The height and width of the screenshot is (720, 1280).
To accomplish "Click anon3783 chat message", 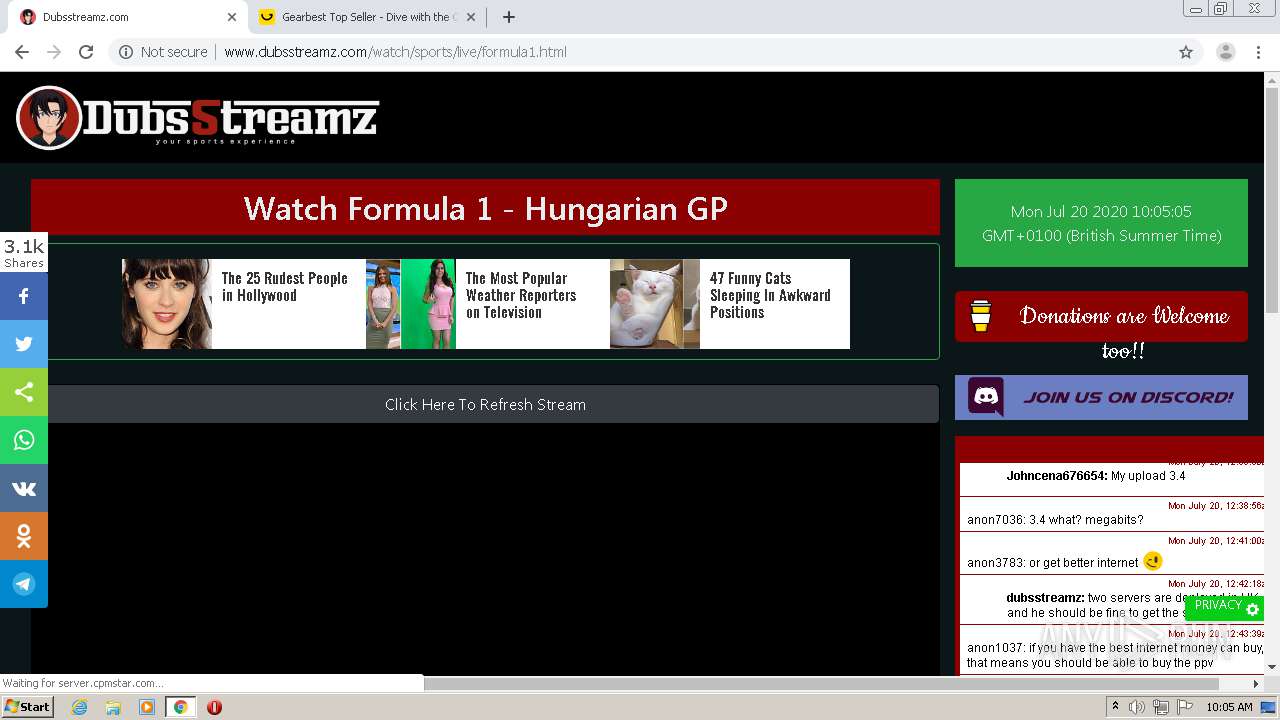I will pyautogui.click(x=1064, y=562).
